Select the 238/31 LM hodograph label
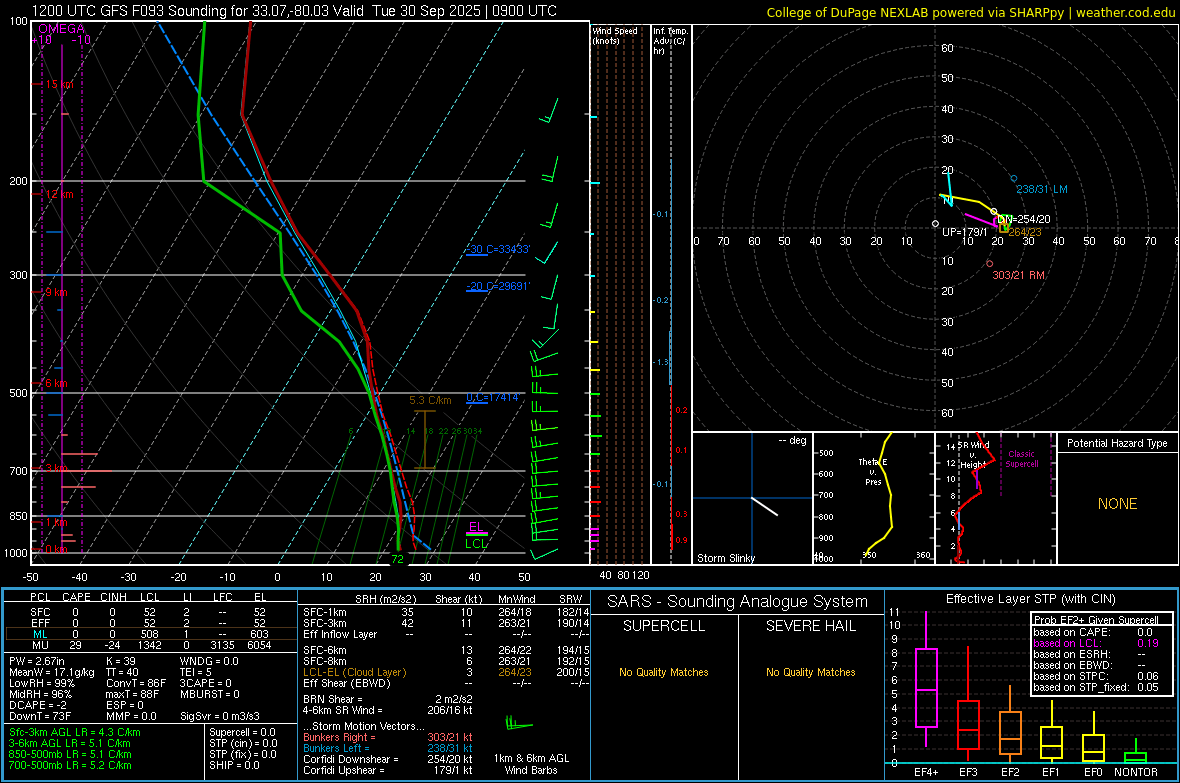The width and height of the screenshot is (1180, 783). [1042, 189]
